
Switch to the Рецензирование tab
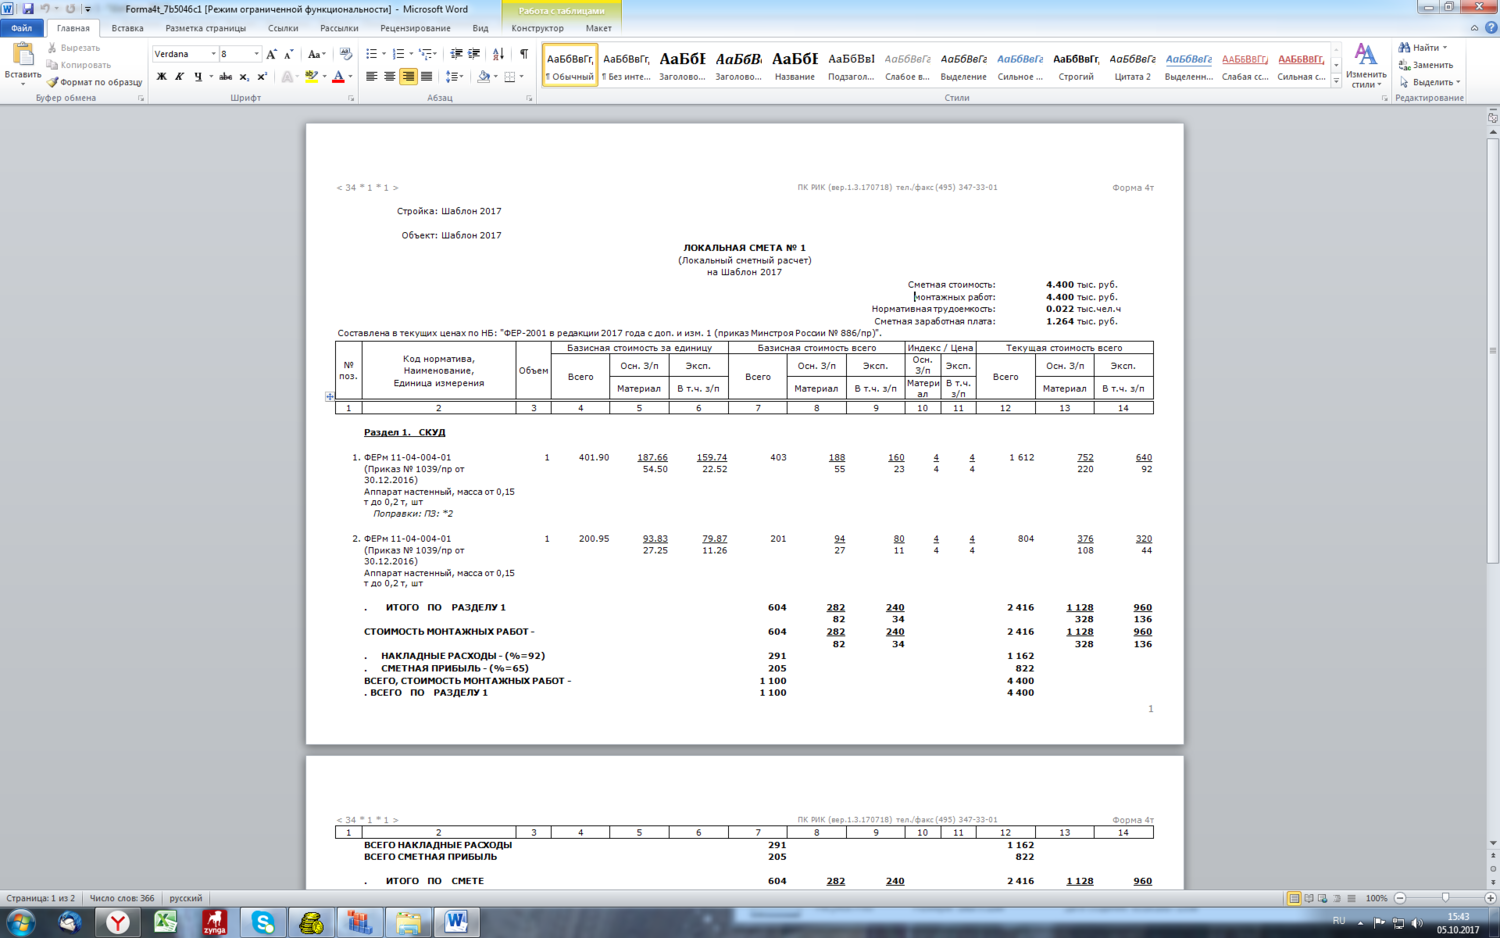click(415, 28)
